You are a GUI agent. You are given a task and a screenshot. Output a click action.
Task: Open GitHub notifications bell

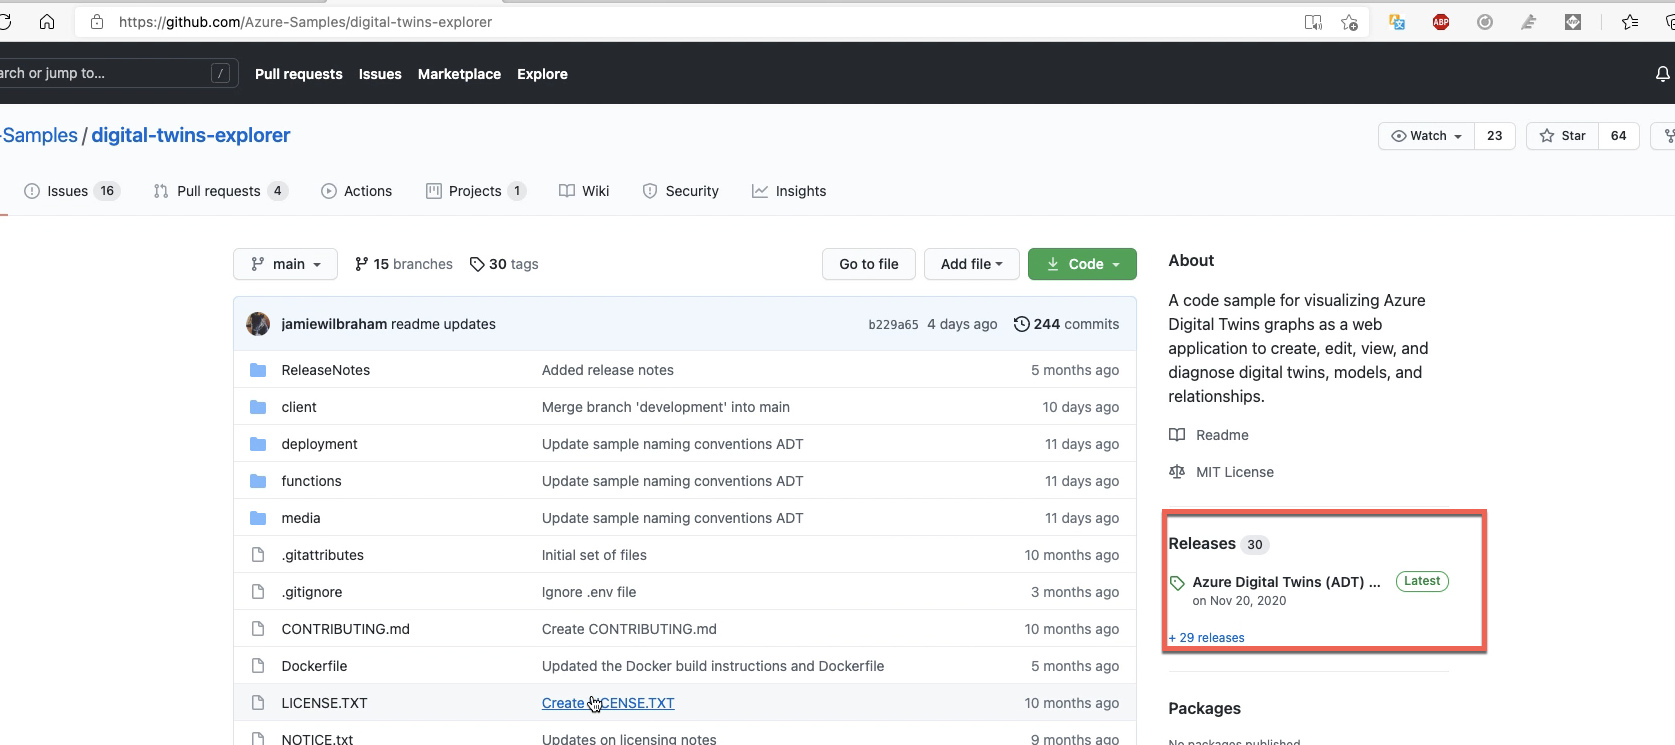click(x=1662, y=74)
